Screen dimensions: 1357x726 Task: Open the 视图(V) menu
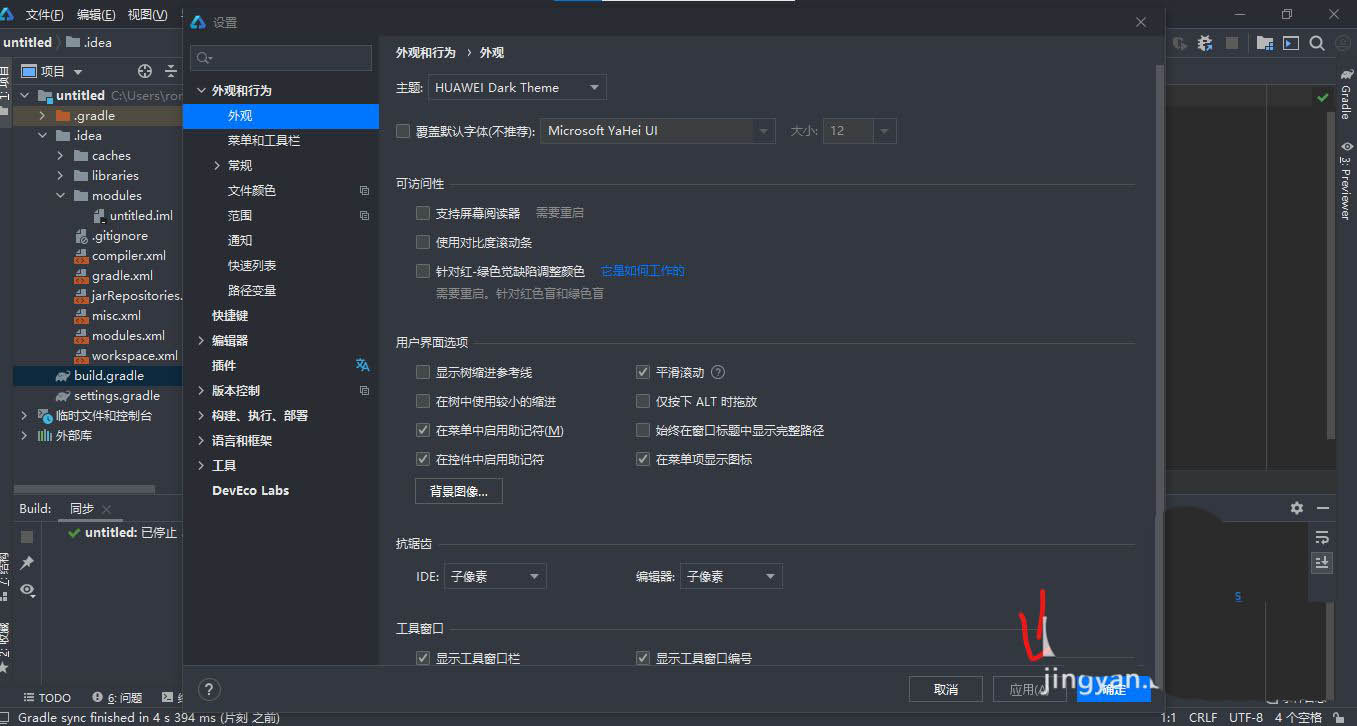pyautogui.click(x=148, y=14)
